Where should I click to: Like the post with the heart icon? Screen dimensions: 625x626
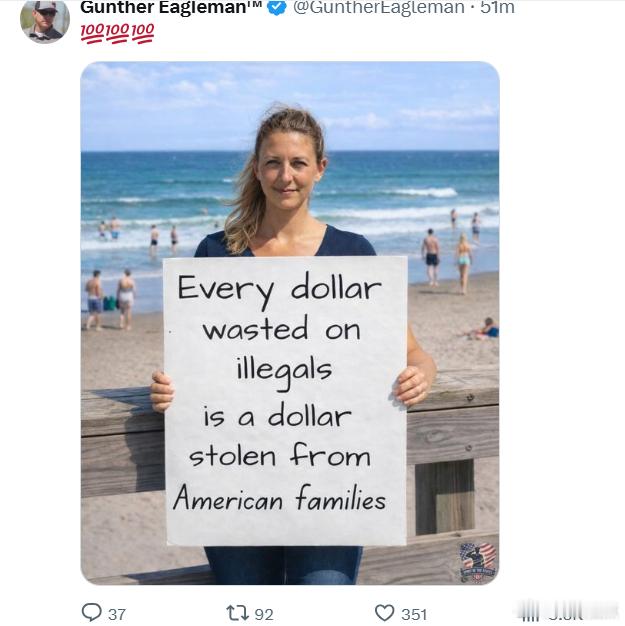point(385,613)
